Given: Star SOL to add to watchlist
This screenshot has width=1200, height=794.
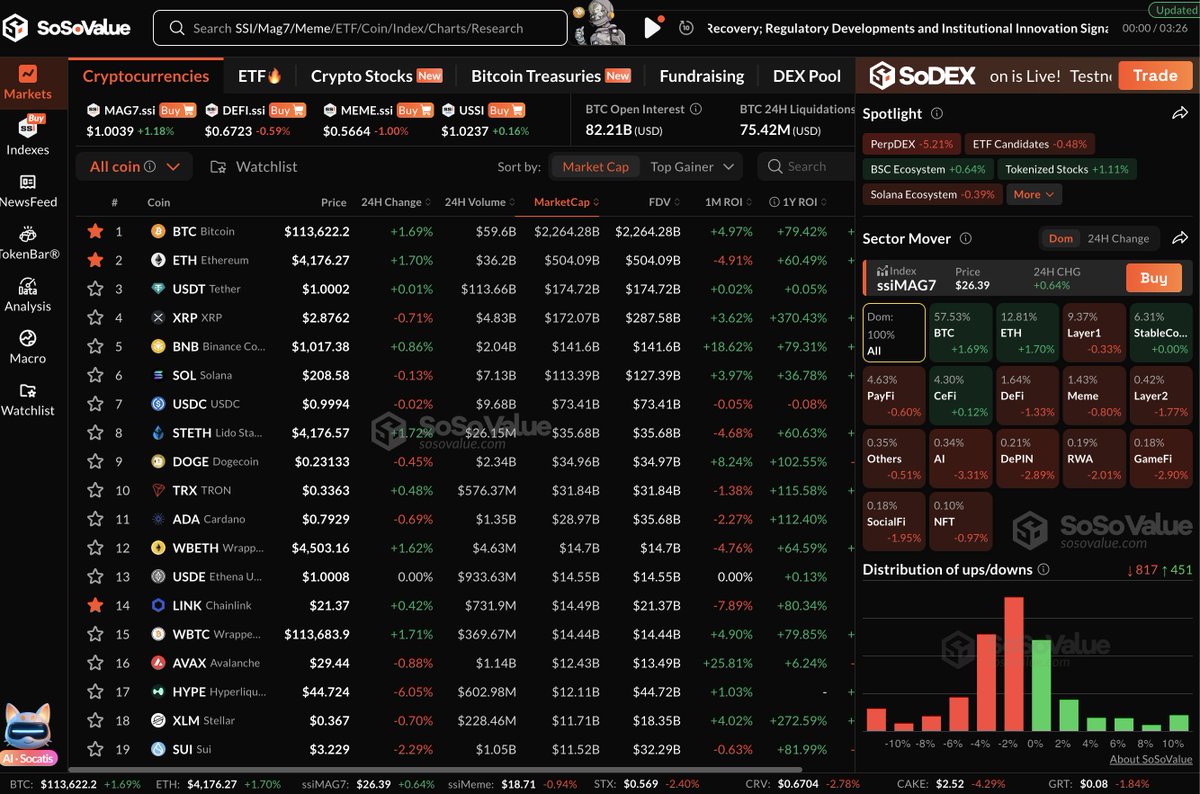Looking at the screenshot, I should pos(95,375).
